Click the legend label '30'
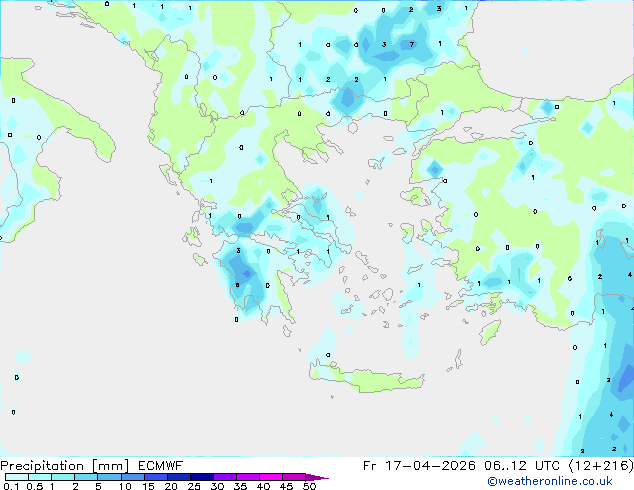The height and width of the screenshot is (490, 634). [217, 486]
